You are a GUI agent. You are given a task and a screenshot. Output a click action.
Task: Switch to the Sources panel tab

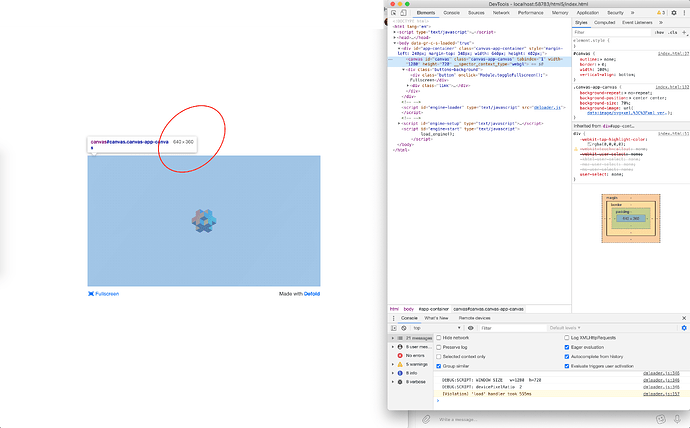tap(476, 13)
